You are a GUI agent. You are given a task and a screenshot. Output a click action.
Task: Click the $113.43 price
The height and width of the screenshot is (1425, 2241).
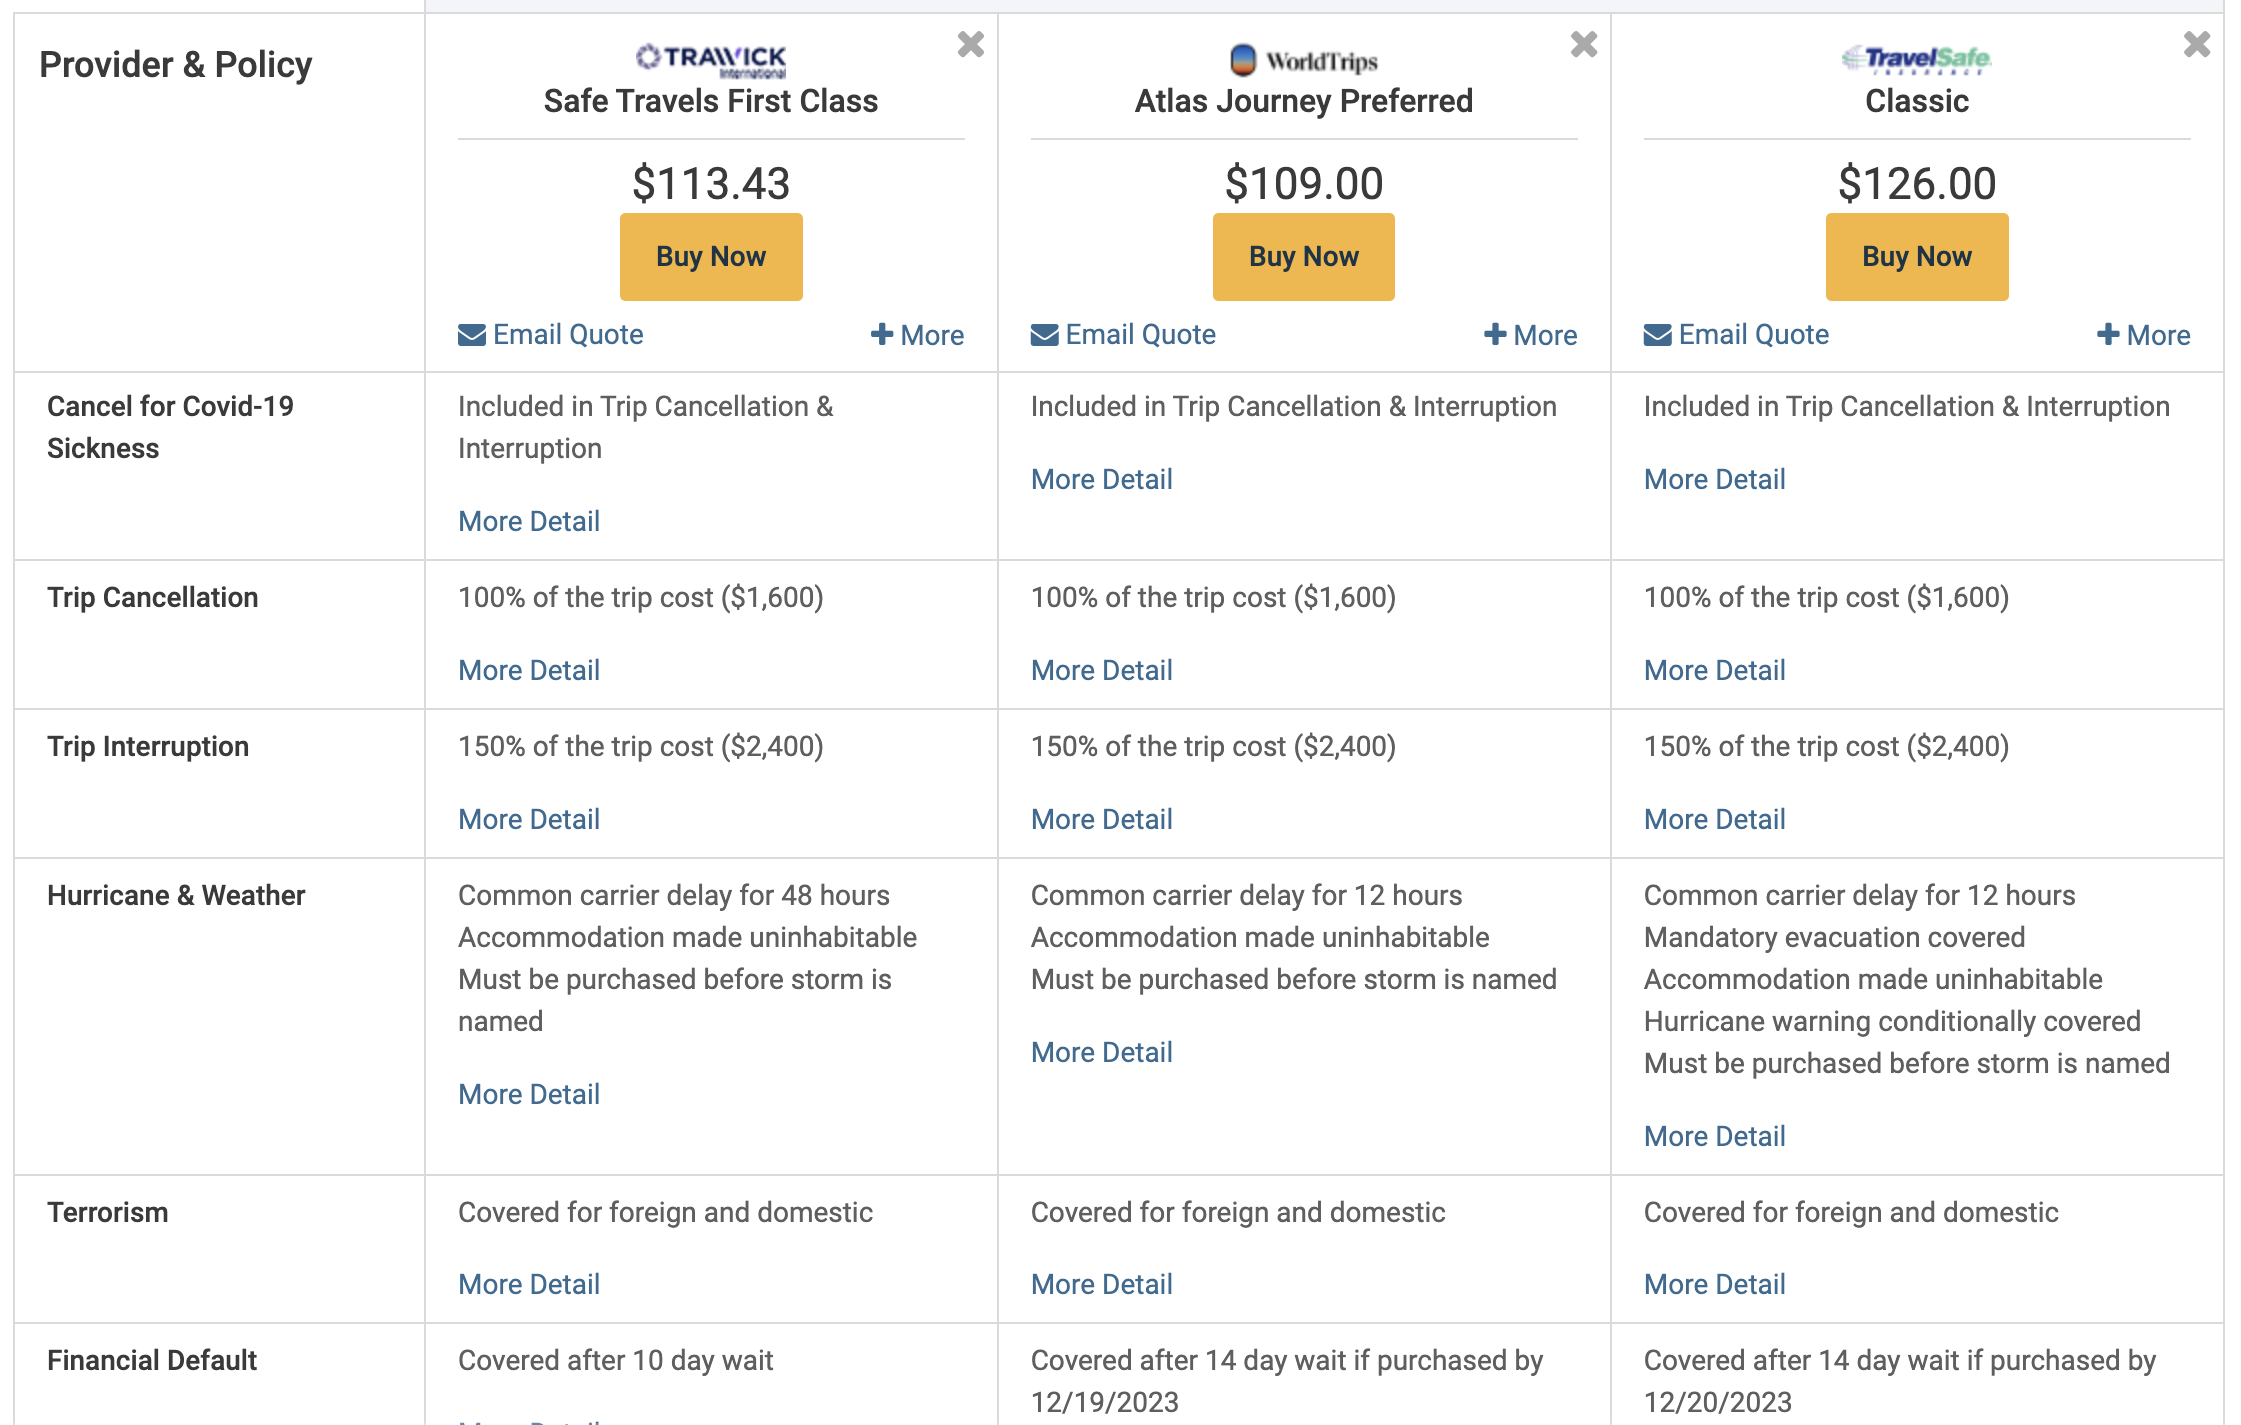point(711,183)
